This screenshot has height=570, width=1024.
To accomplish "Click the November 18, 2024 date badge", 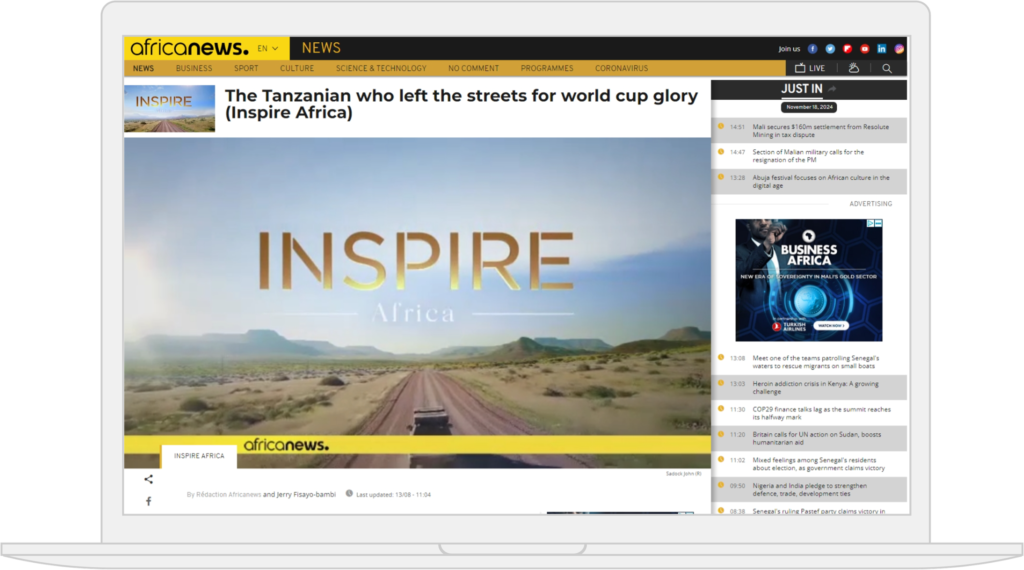I will (809, 107).
